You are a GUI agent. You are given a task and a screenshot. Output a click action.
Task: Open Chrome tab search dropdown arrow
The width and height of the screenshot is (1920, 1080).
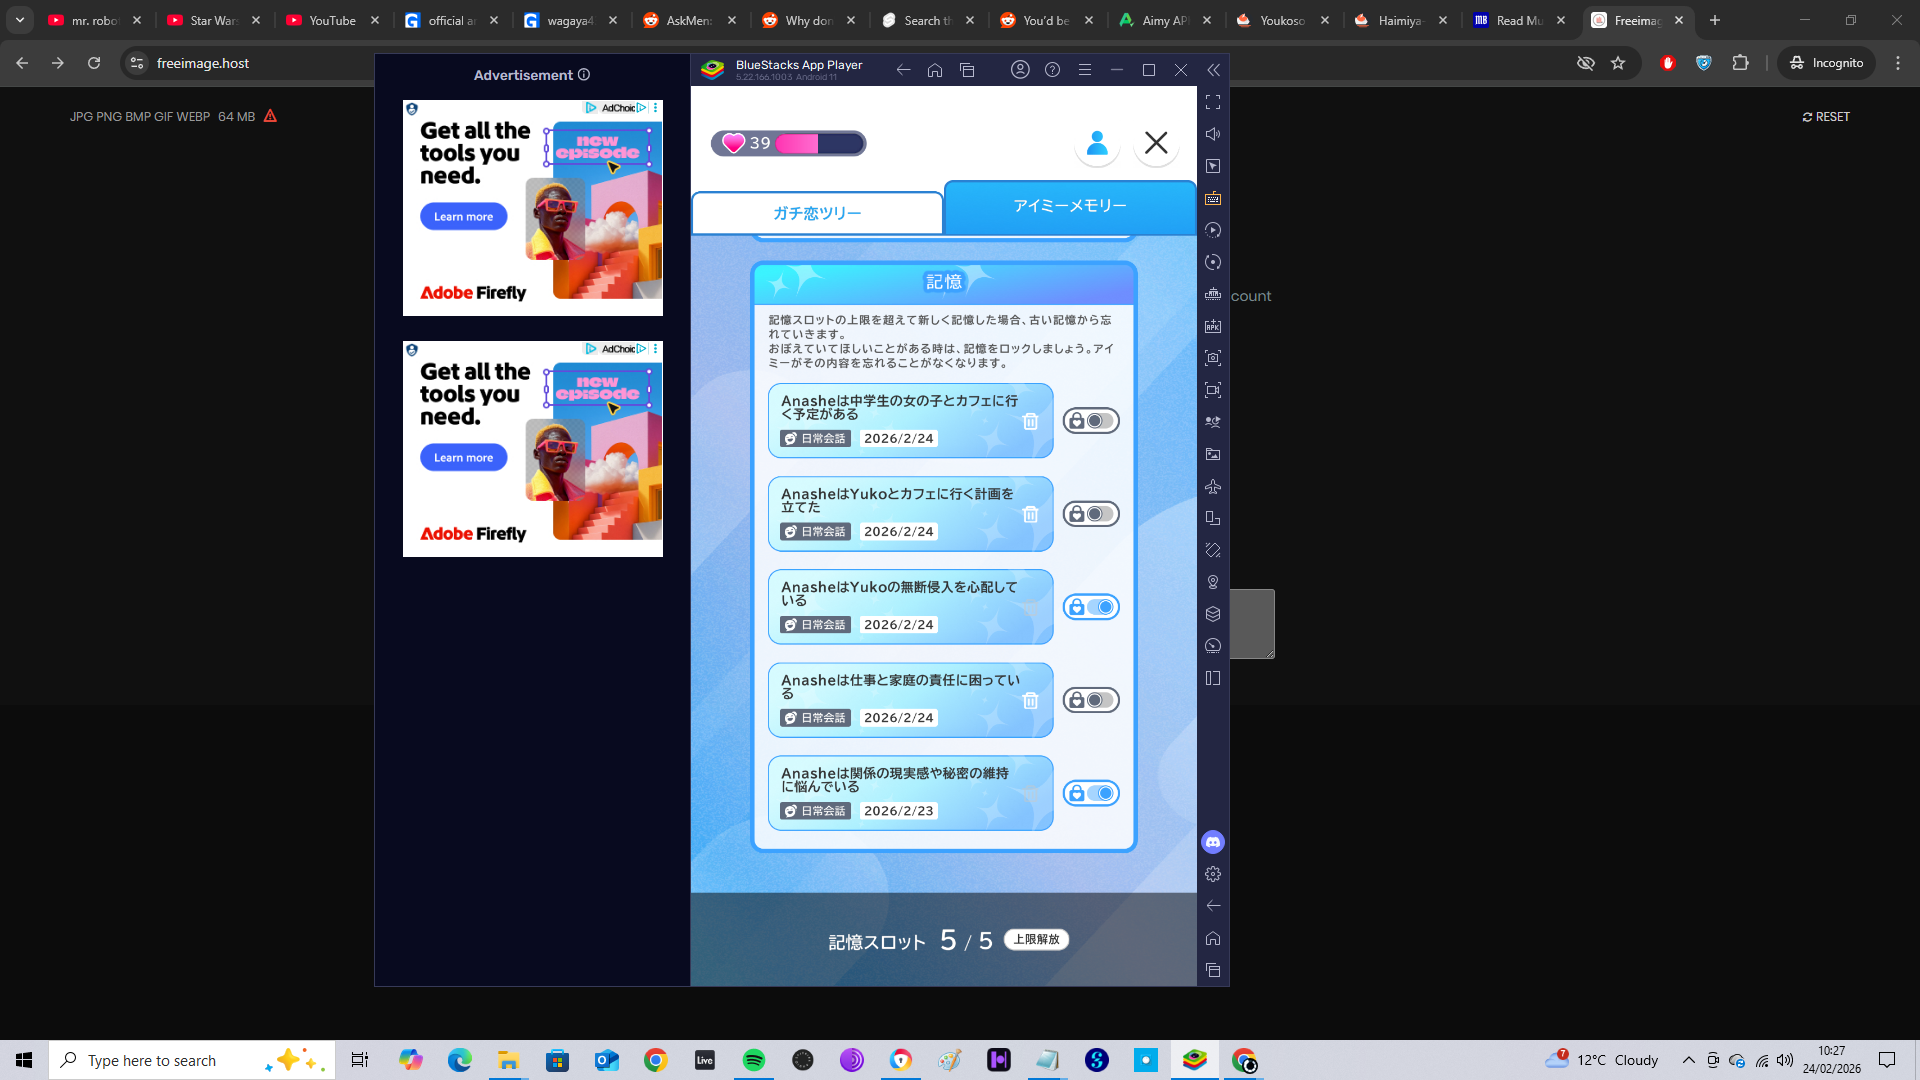click(x=20, y=20)
